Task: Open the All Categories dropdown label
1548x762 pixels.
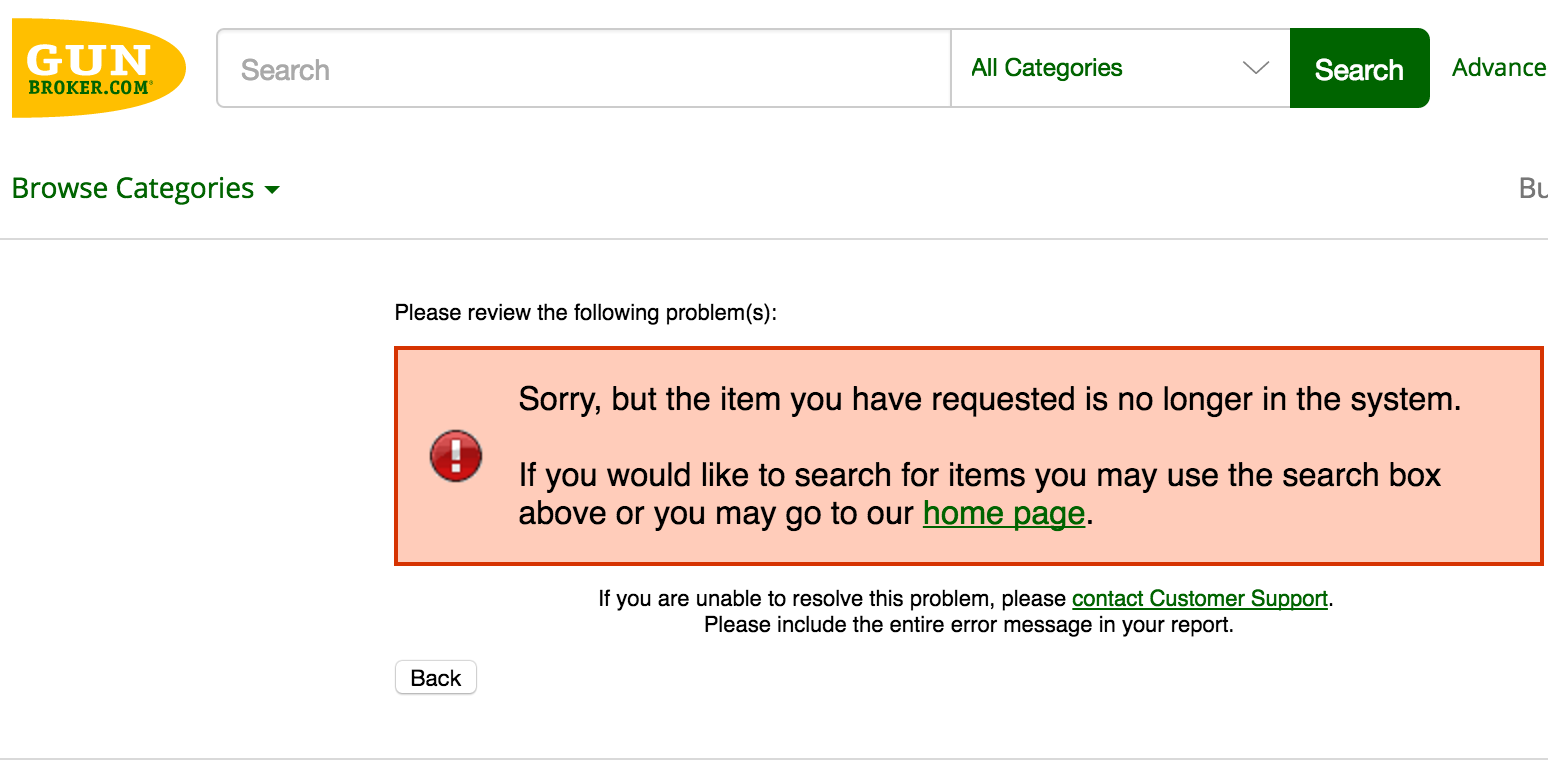Action: point(1047,68)
